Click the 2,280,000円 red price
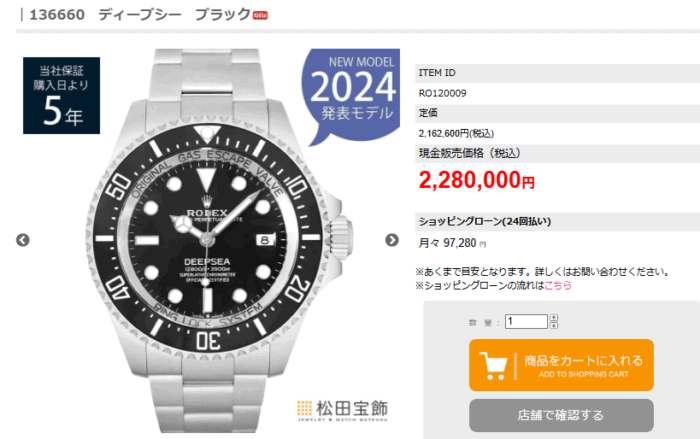The width and height of the screenshot is (700, 439). (476, 180)
